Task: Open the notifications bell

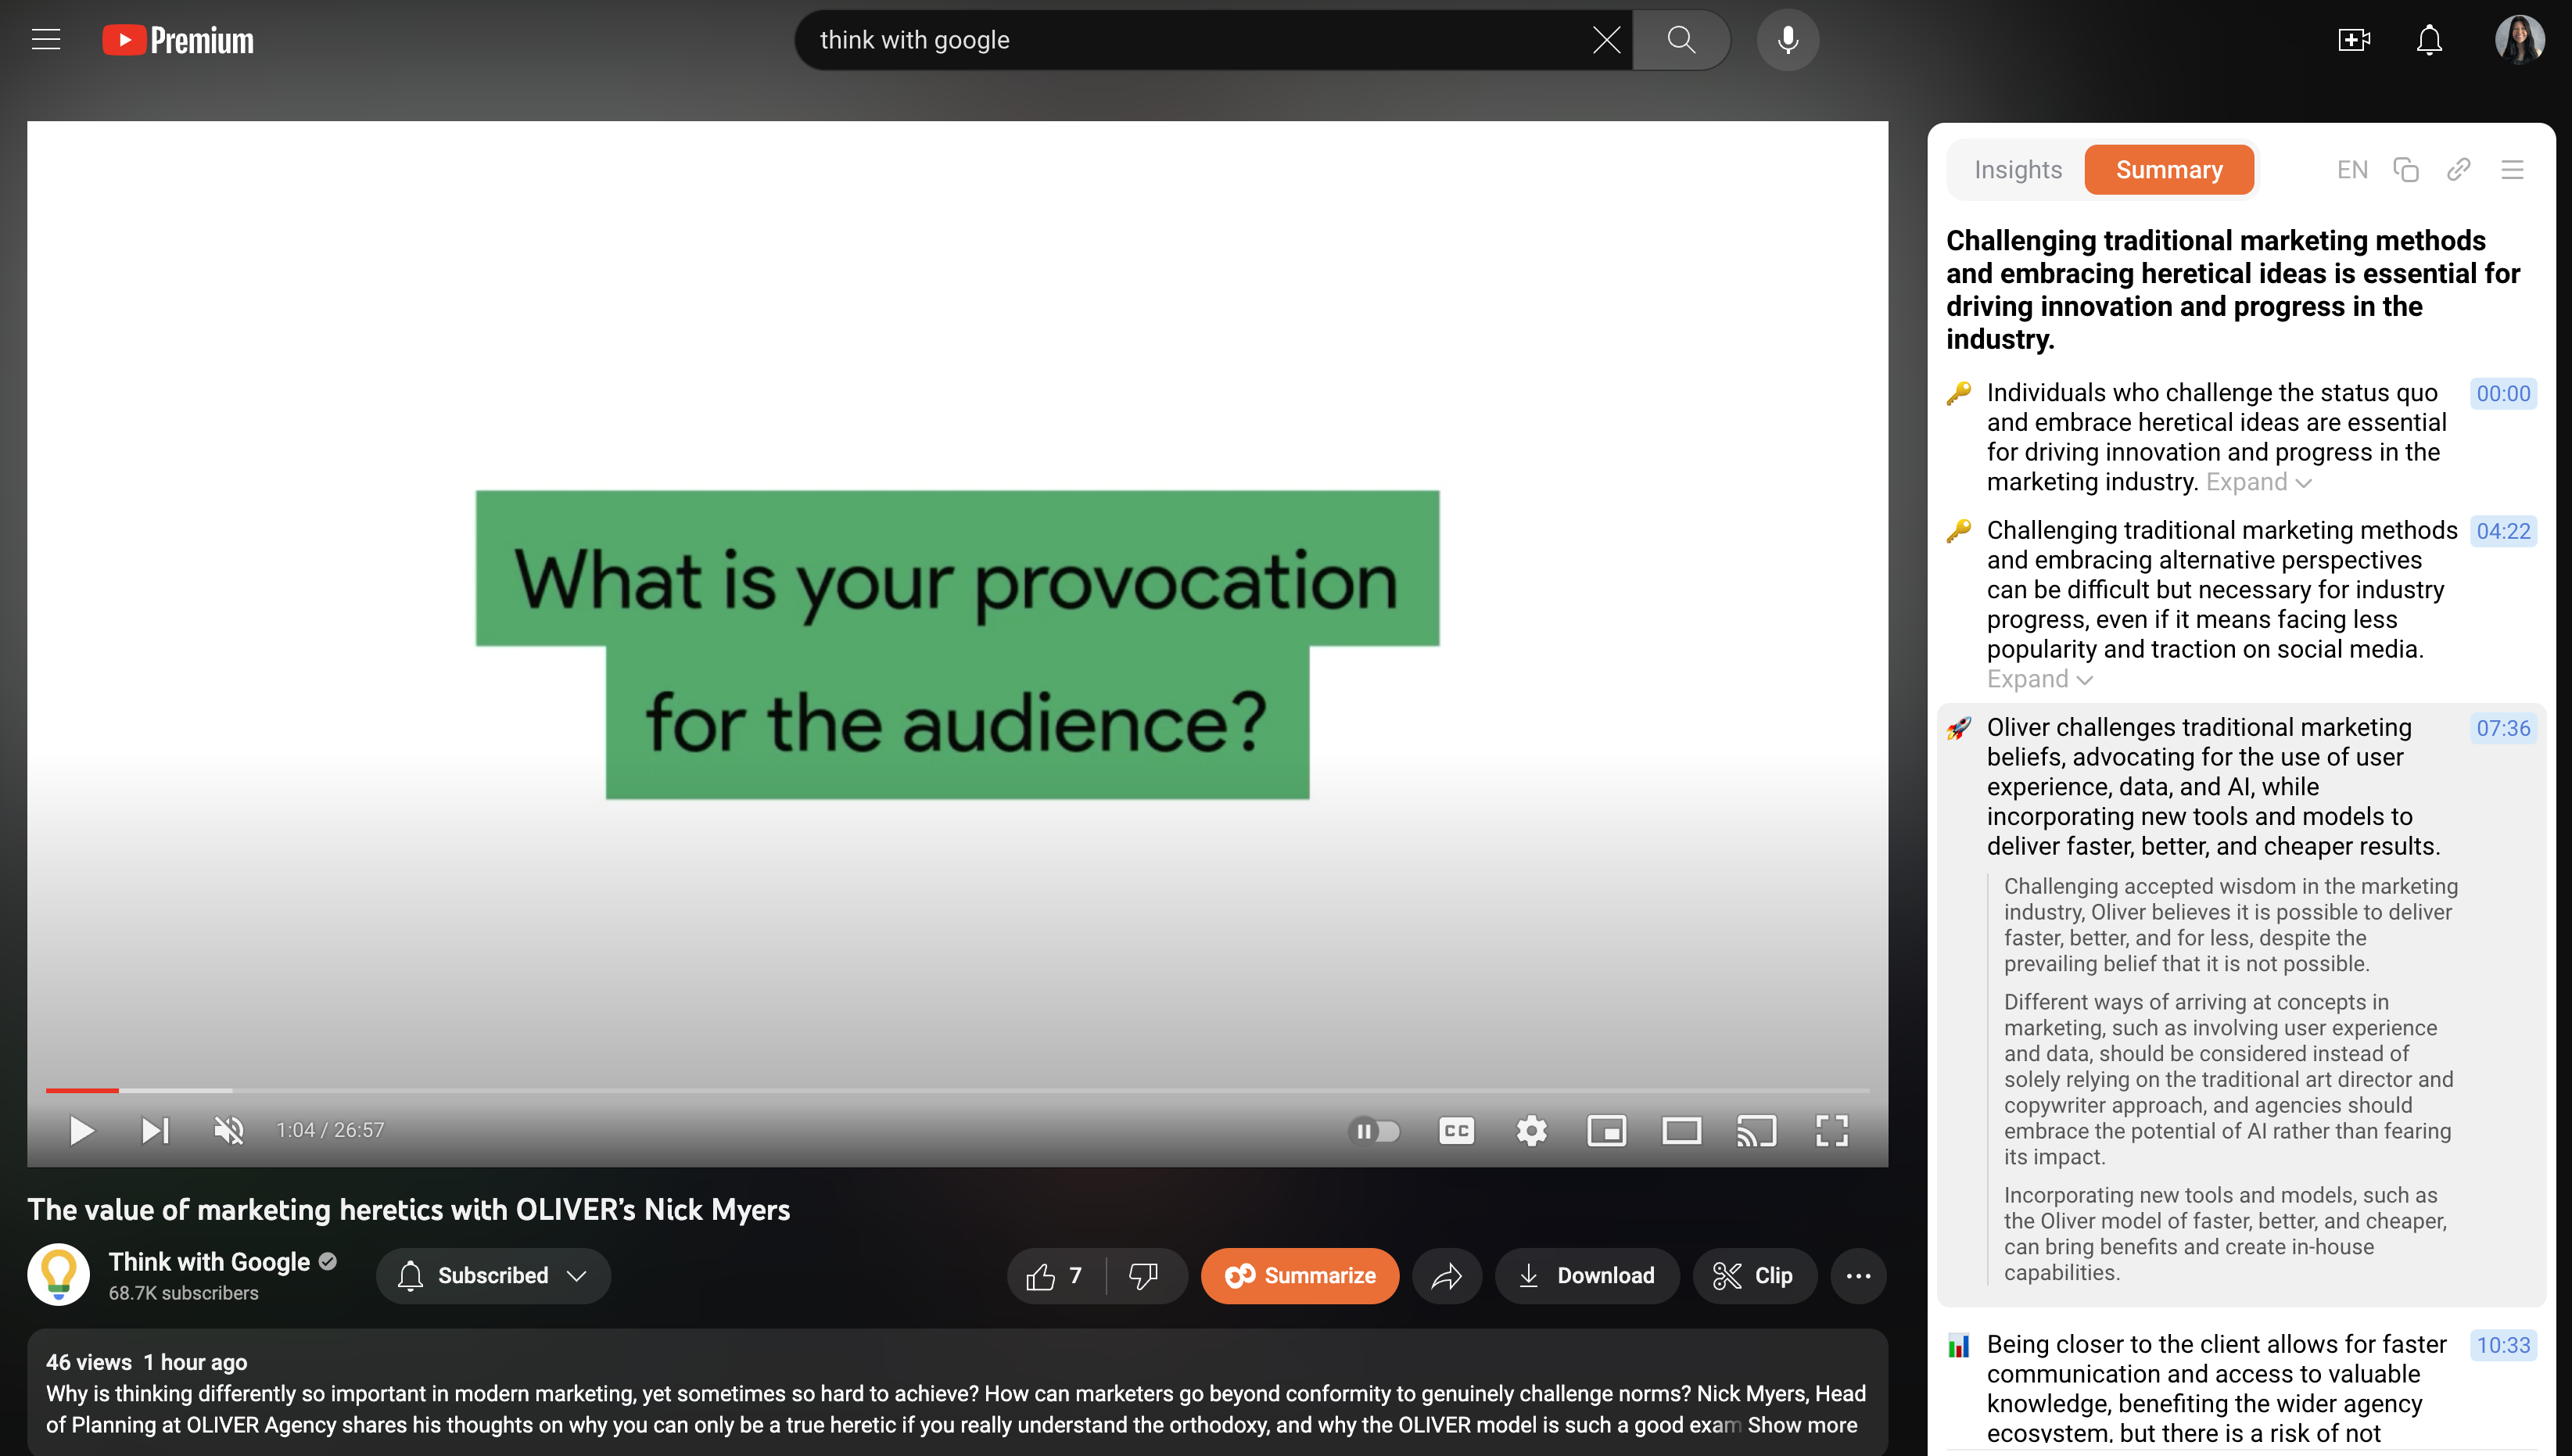Action: (x=2429, y=40)
